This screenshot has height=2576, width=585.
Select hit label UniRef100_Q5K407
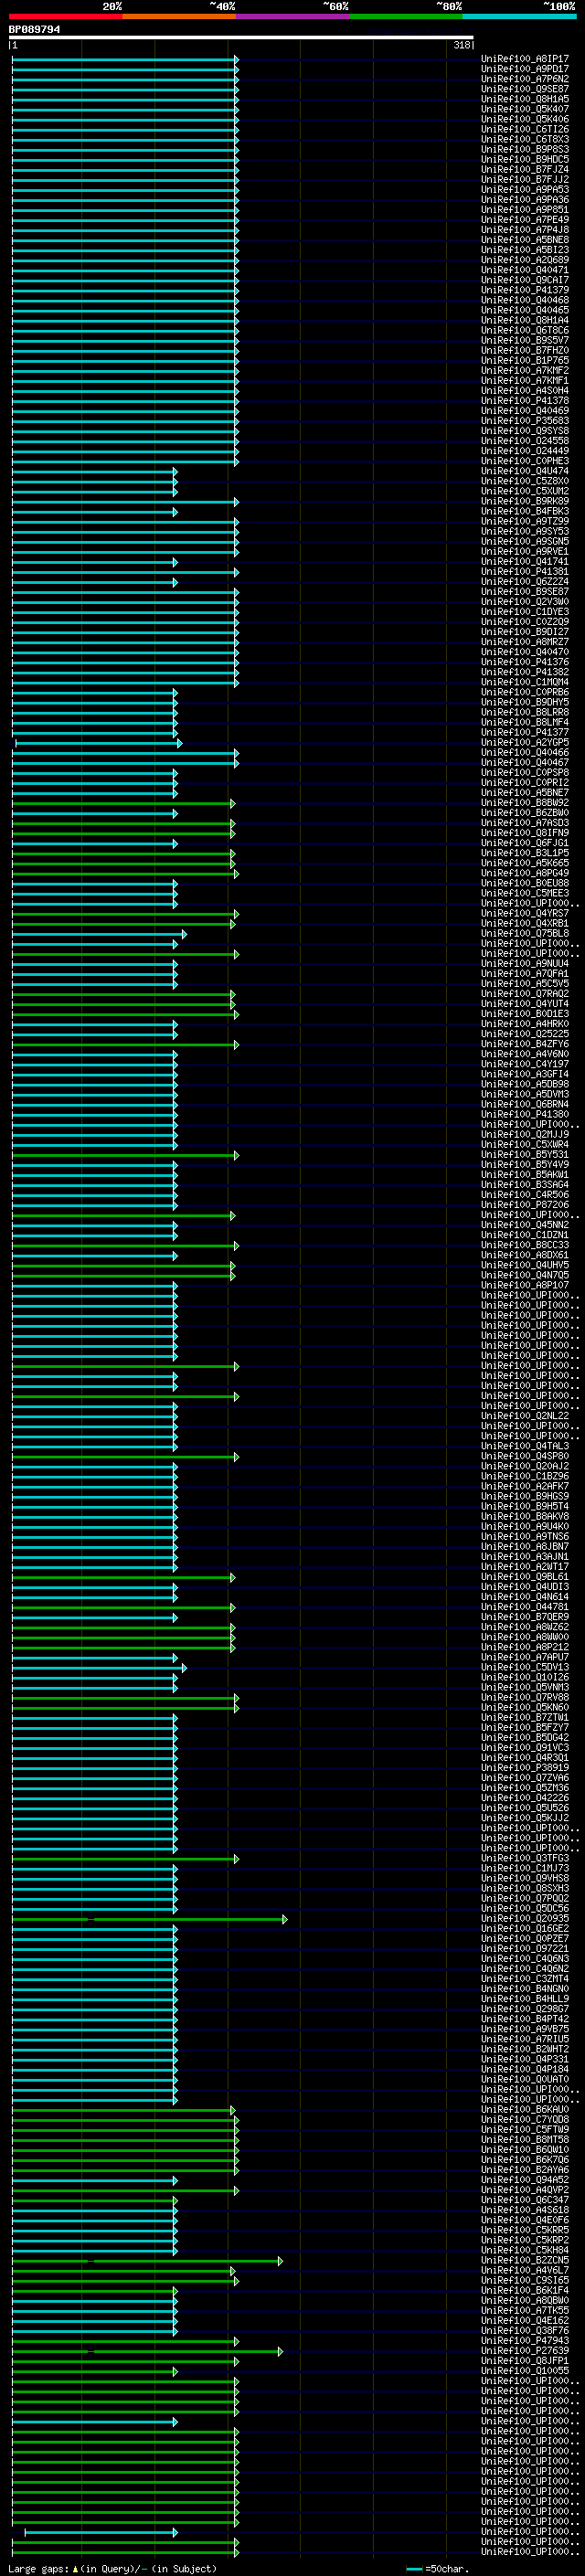click(525, 109)
